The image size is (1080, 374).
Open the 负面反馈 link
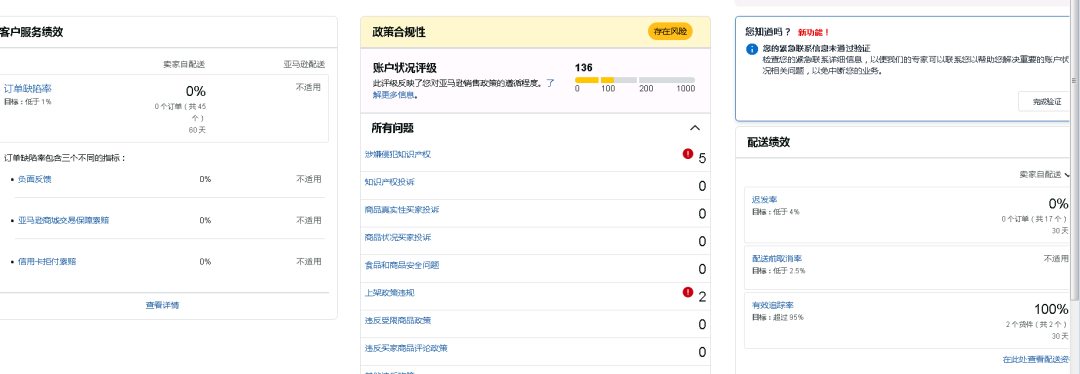pos(34,179)
